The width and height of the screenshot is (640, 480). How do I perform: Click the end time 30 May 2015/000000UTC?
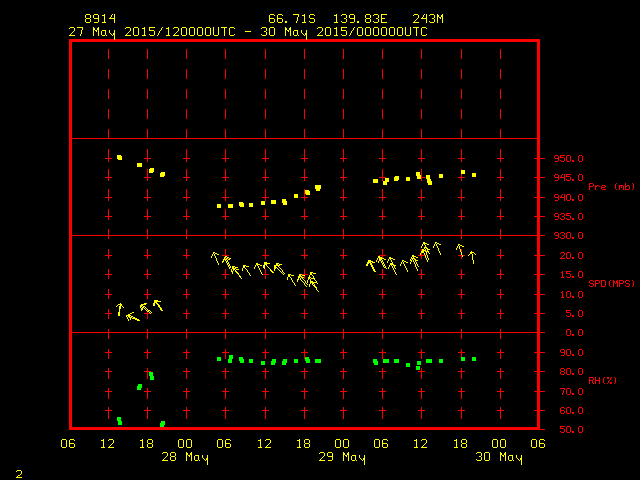pos(350,31)
